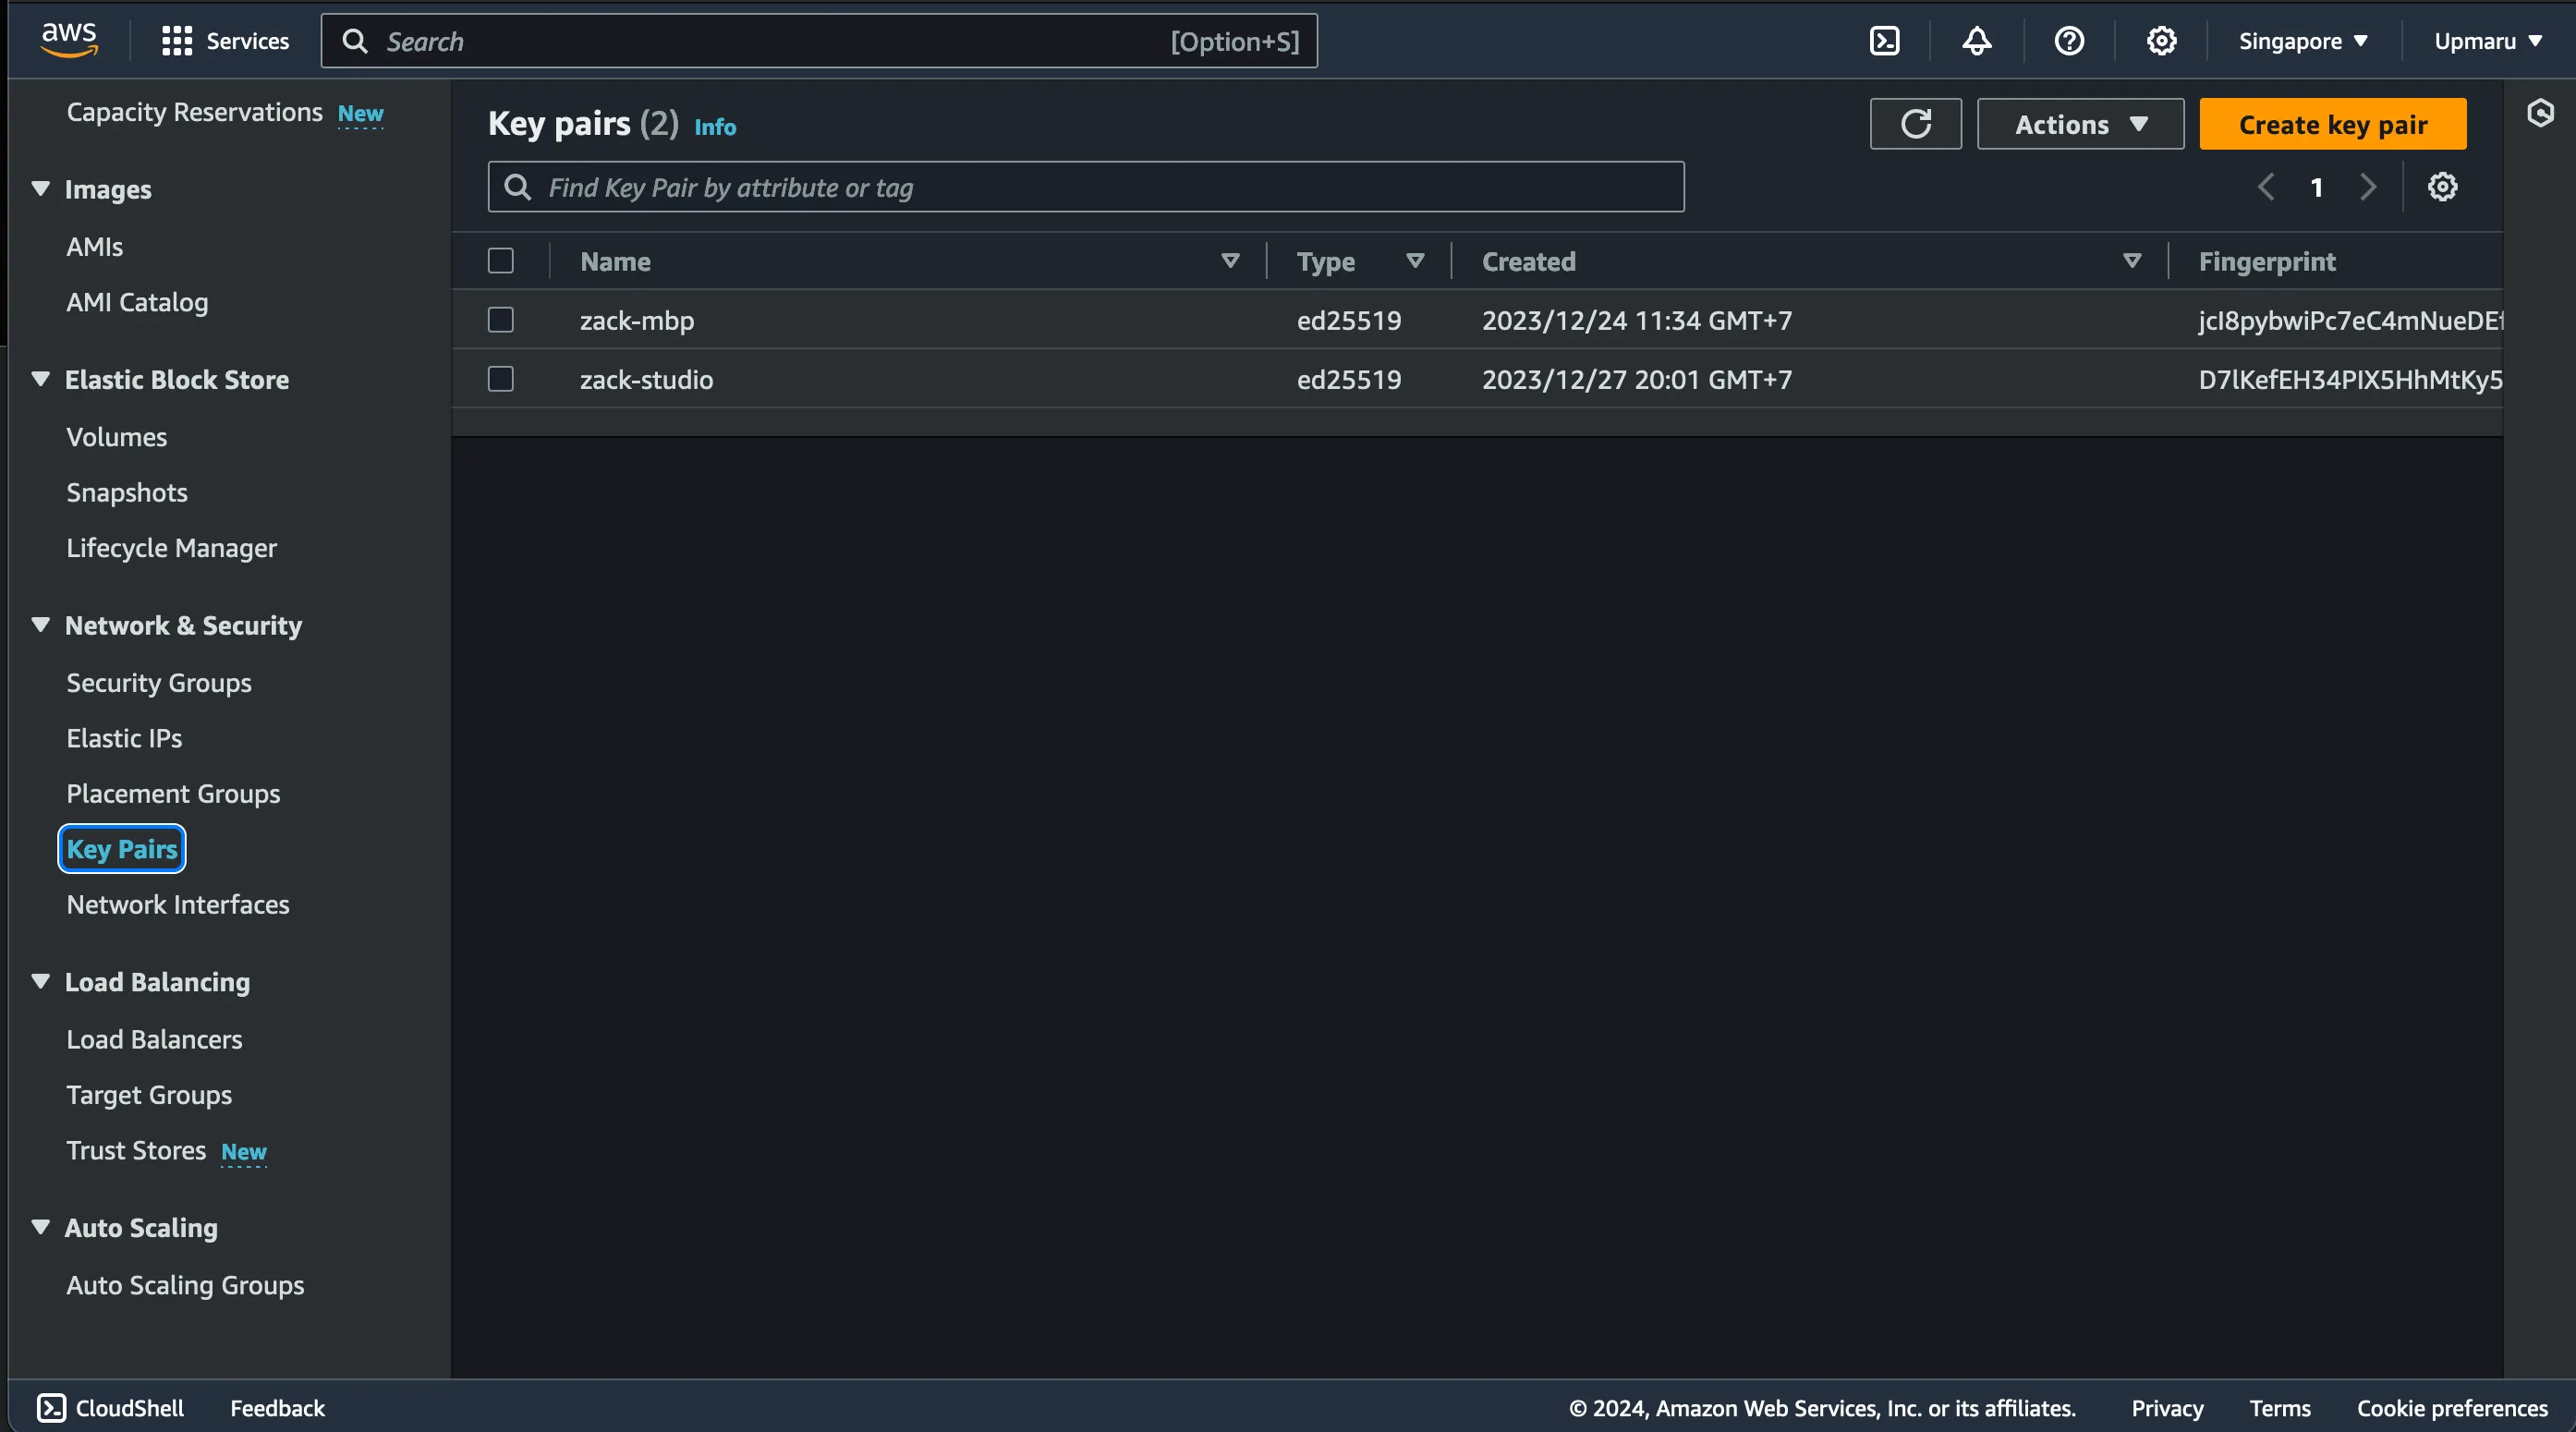Open the Info link beside Key pairs

pos(715,127)
